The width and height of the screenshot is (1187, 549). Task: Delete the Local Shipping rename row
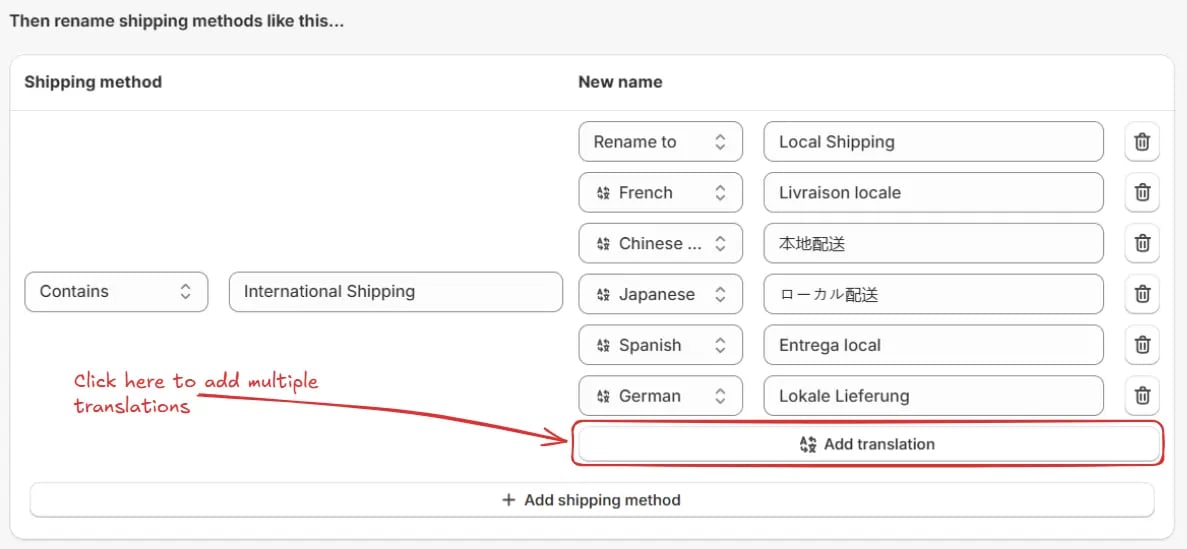coord(1142,142)
